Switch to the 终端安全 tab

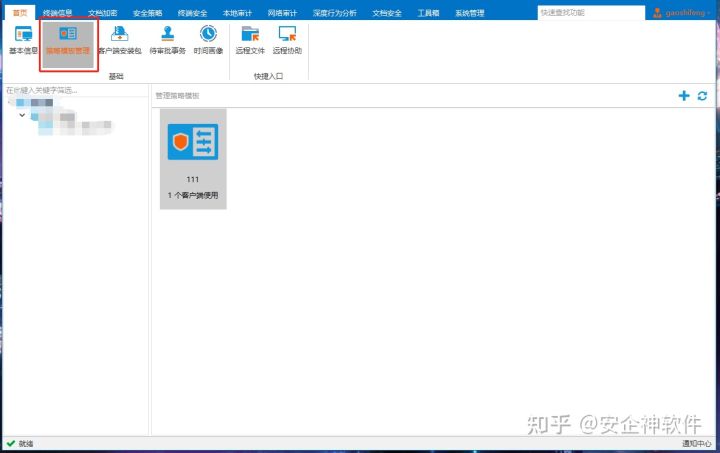192,13
